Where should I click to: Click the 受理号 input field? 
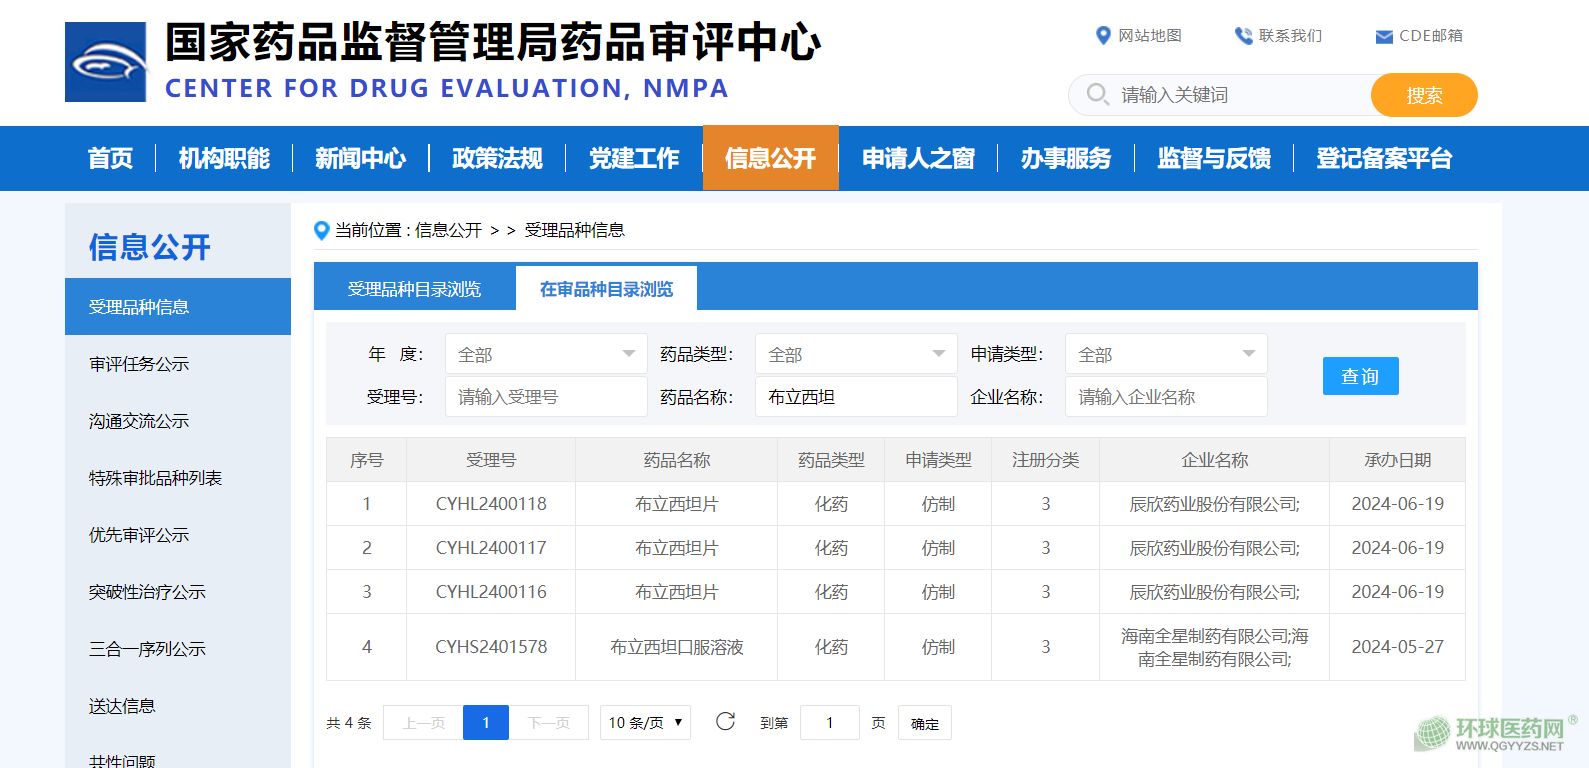pos(546,397)
